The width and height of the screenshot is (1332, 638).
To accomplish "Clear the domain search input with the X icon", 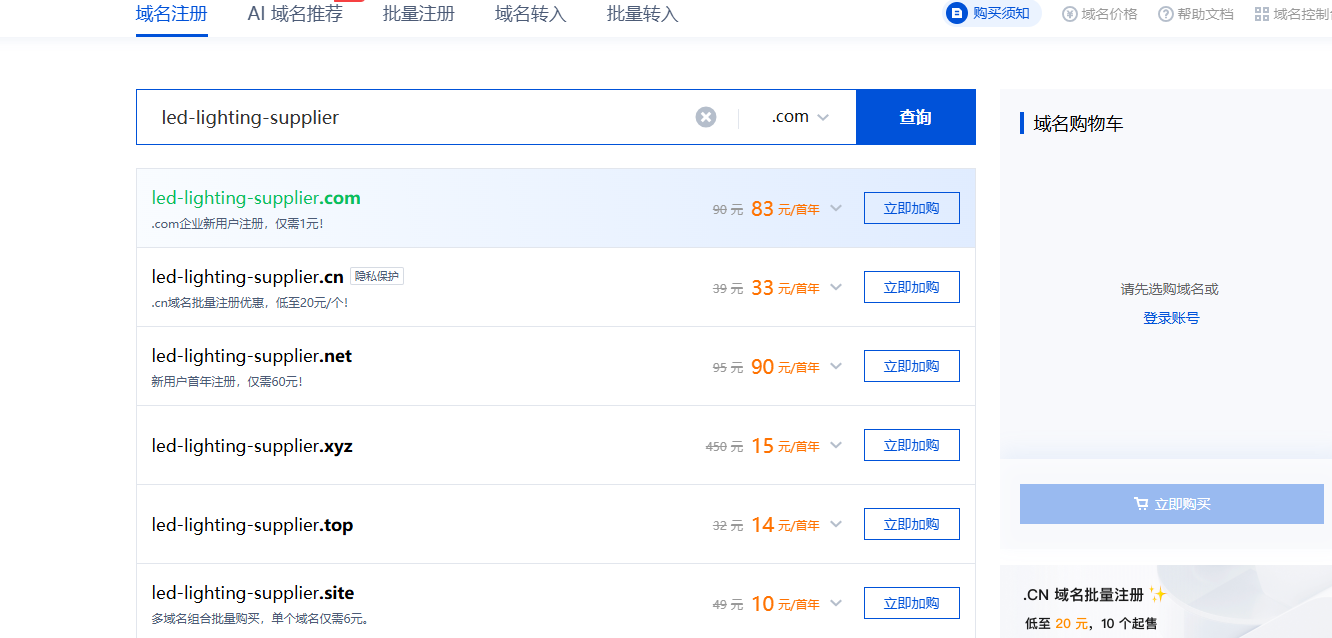I will 706,117.
